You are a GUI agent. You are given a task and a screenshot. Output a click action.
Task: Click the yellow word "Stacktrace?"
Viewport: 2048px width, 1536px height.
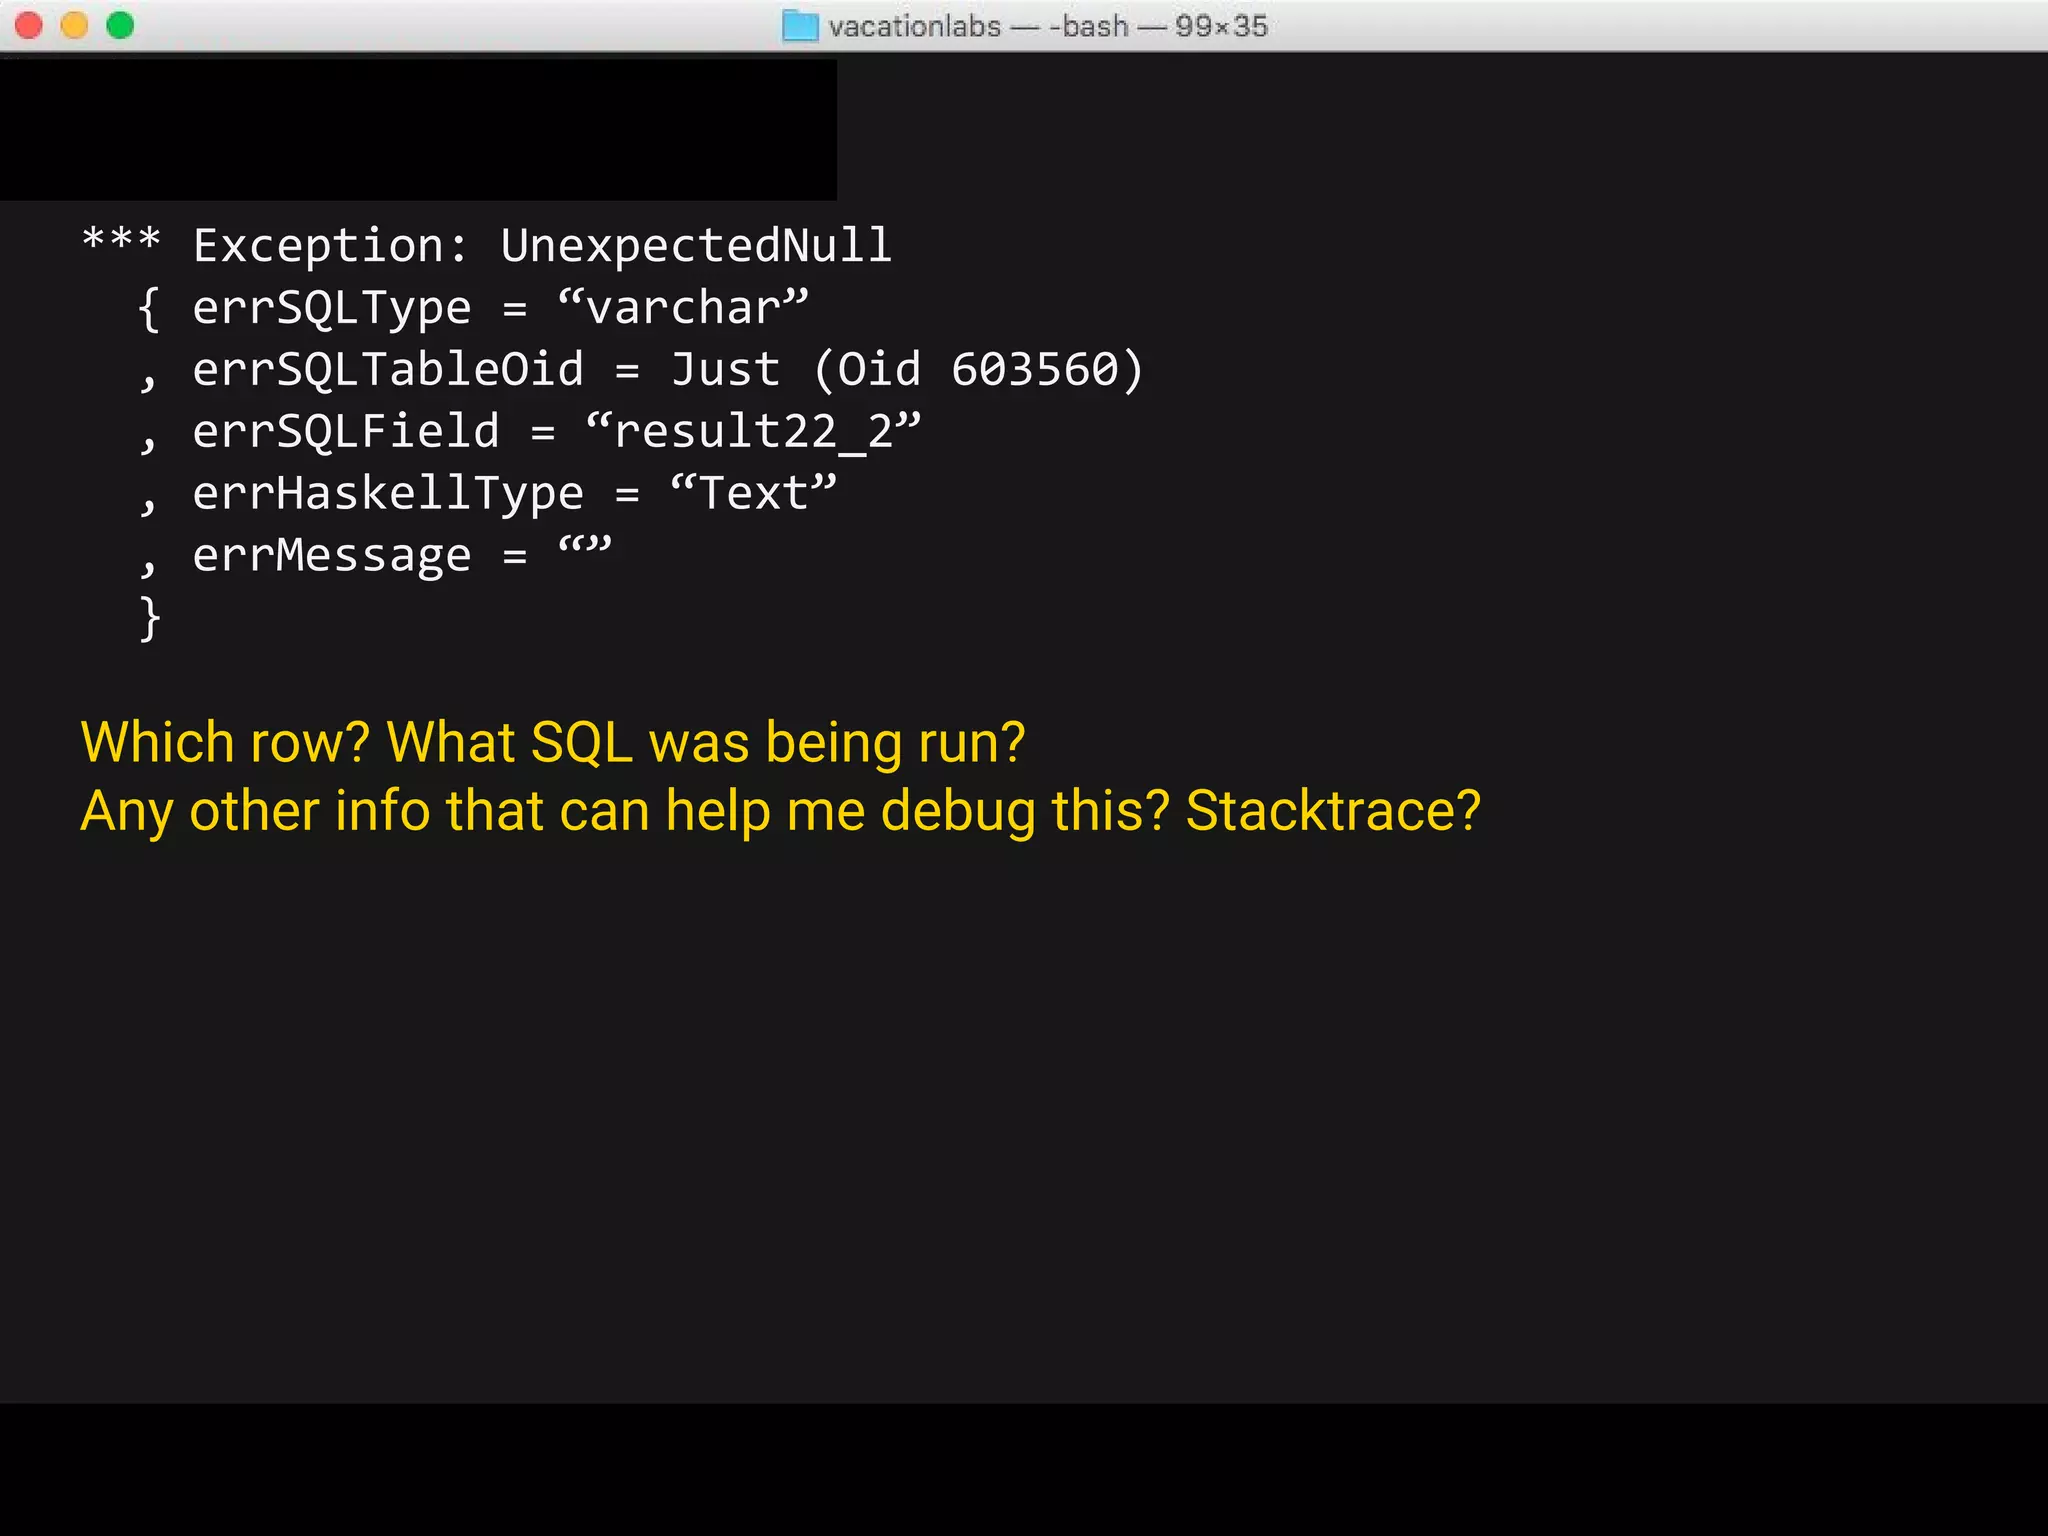(1332, 811)
